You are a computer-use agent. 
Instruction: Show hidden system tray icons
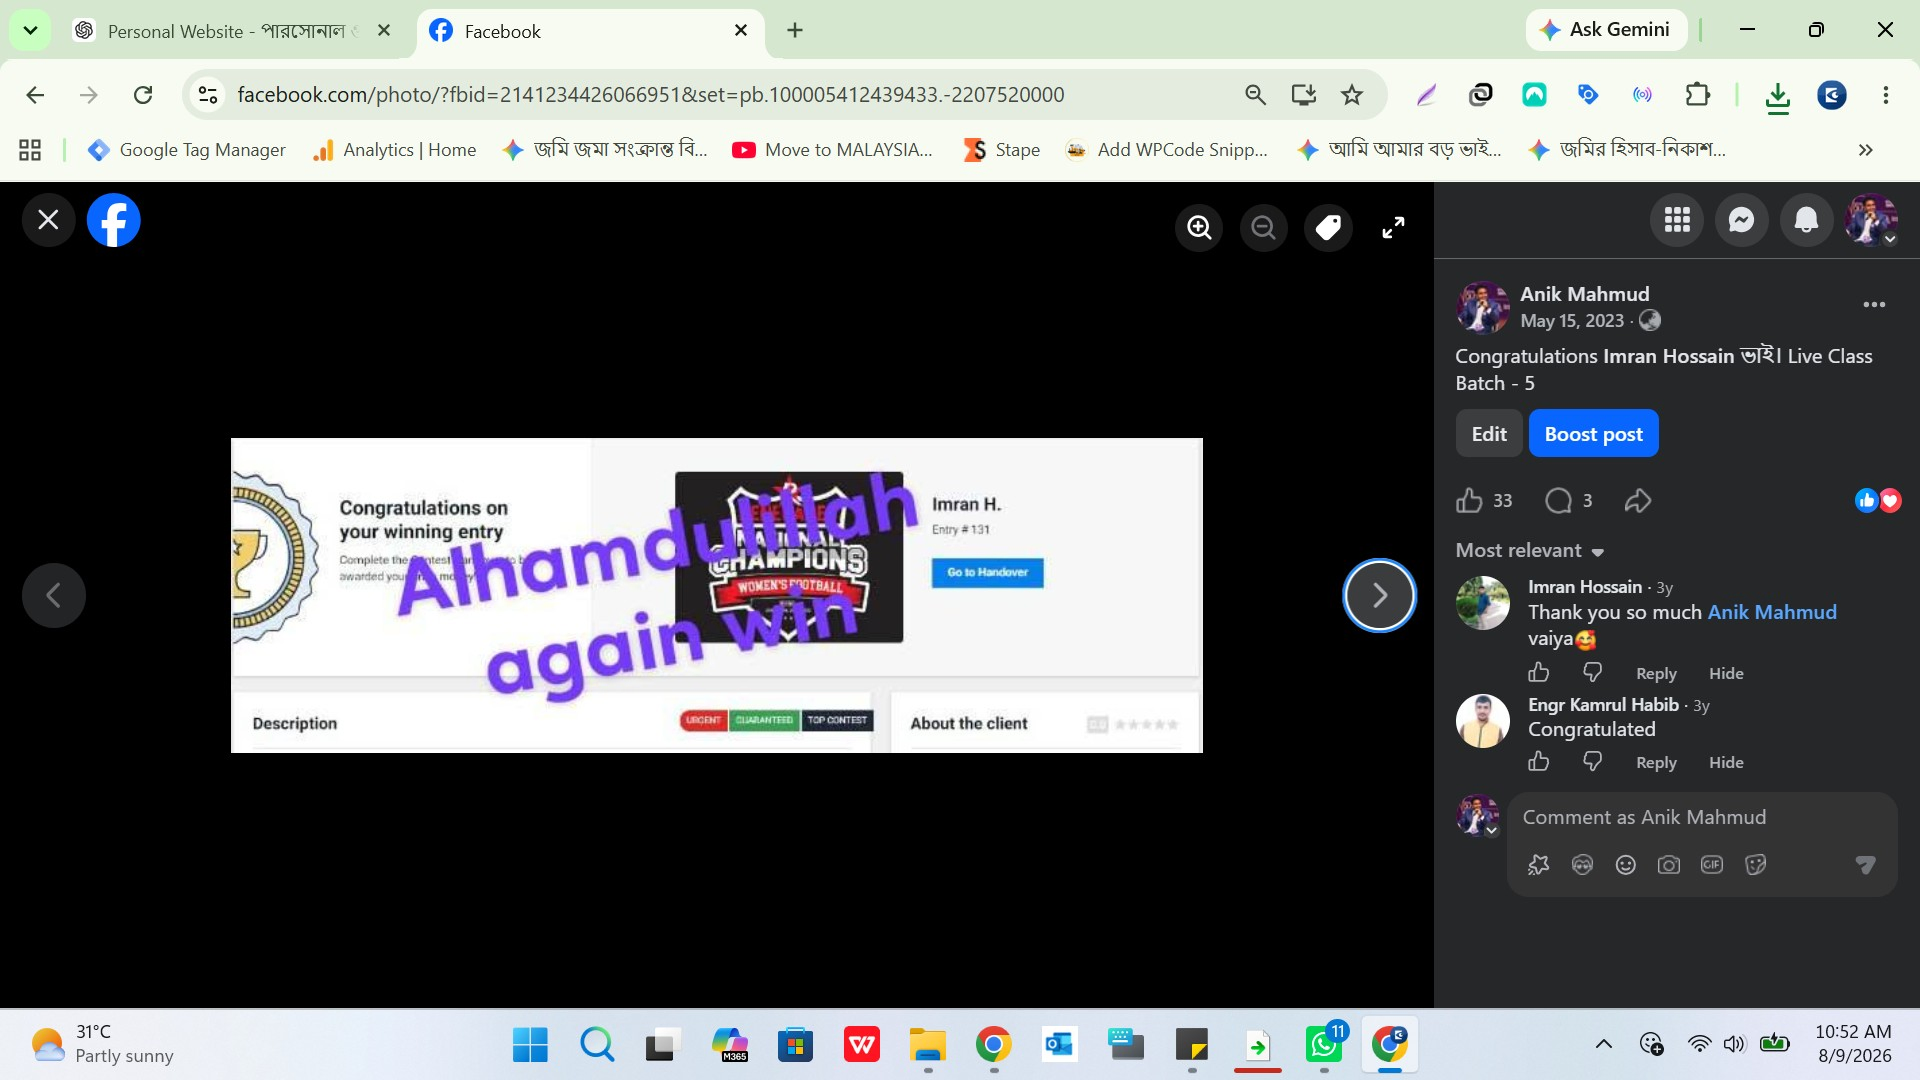(x=1603, y=1044)
